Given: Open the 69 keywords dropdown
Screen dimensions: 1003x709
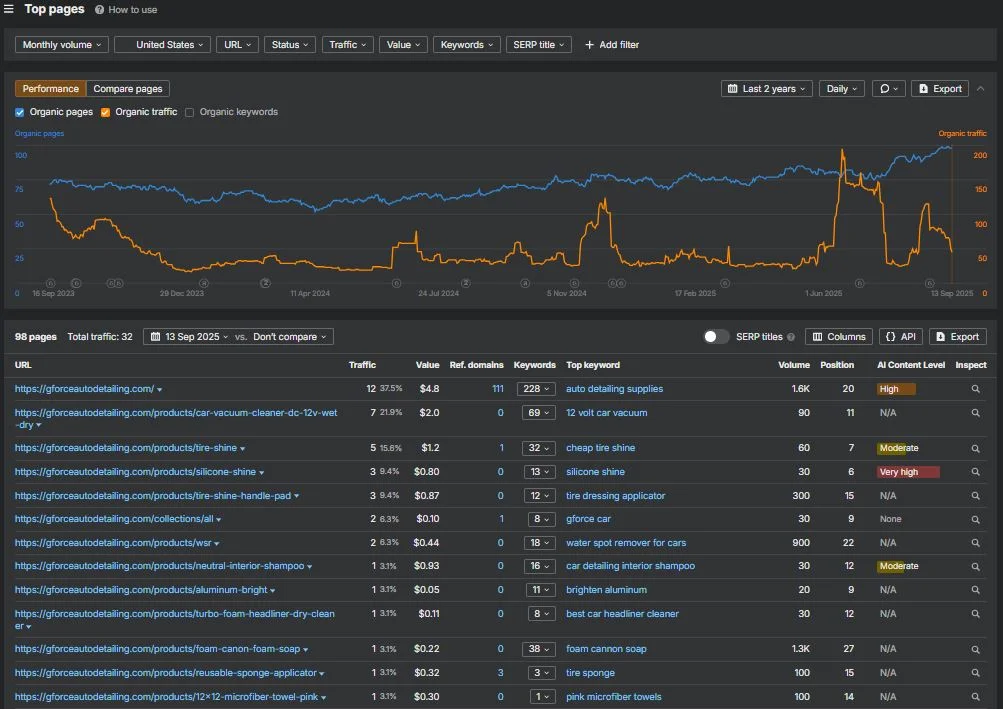Looking at the screenshot, I should 539,413.
